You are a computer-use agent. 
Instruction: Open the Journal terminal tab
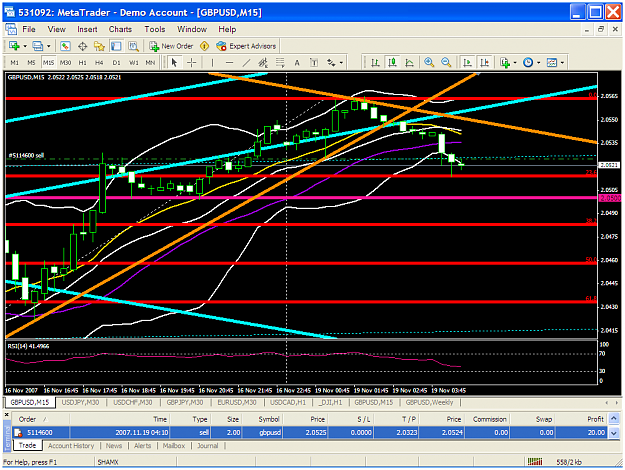208,446
